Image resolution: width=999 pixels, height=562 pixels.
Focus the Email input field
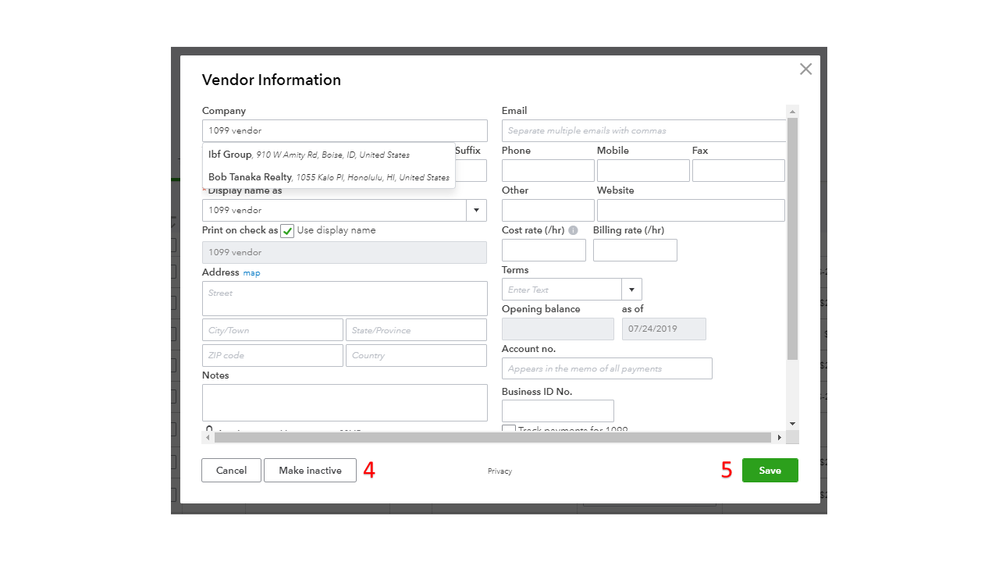tap(644, 131)
